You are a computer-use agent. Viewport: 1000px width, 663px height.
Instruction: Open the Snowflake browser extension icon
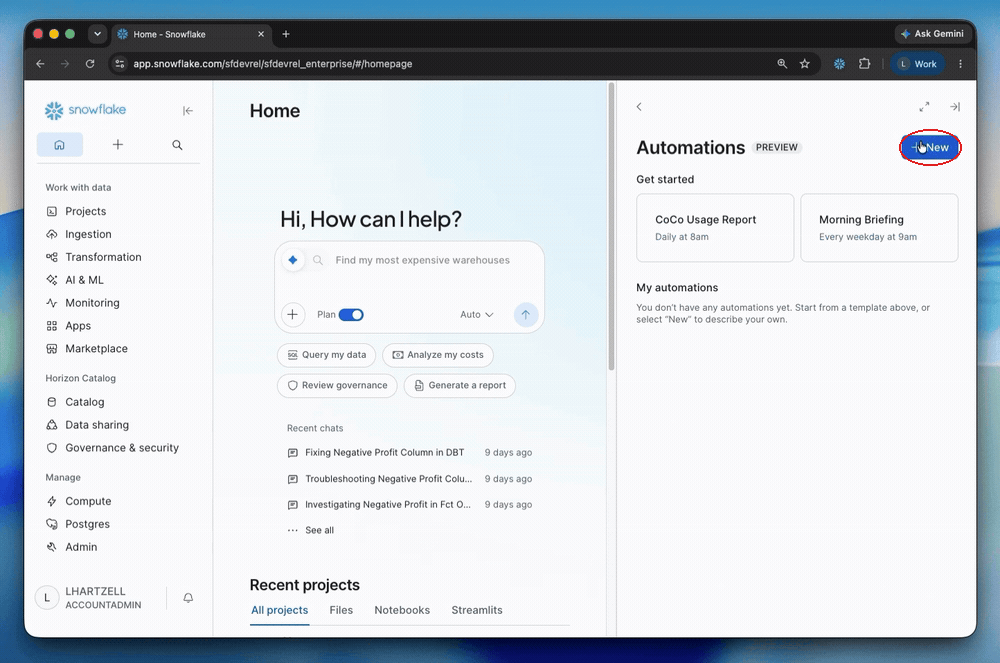tap(839, 64)
